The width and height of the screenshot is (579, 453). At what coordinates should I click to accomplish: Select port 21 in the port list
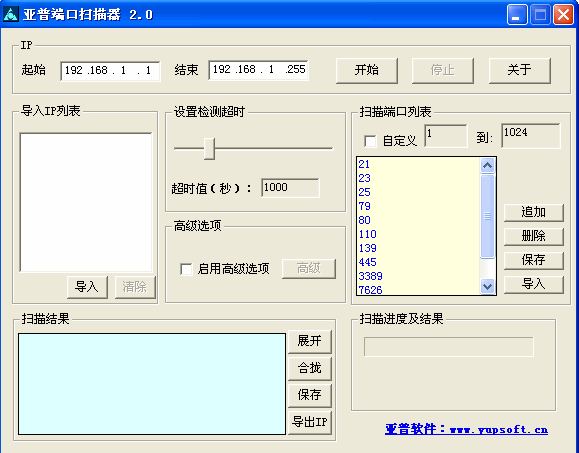point(418,164)
